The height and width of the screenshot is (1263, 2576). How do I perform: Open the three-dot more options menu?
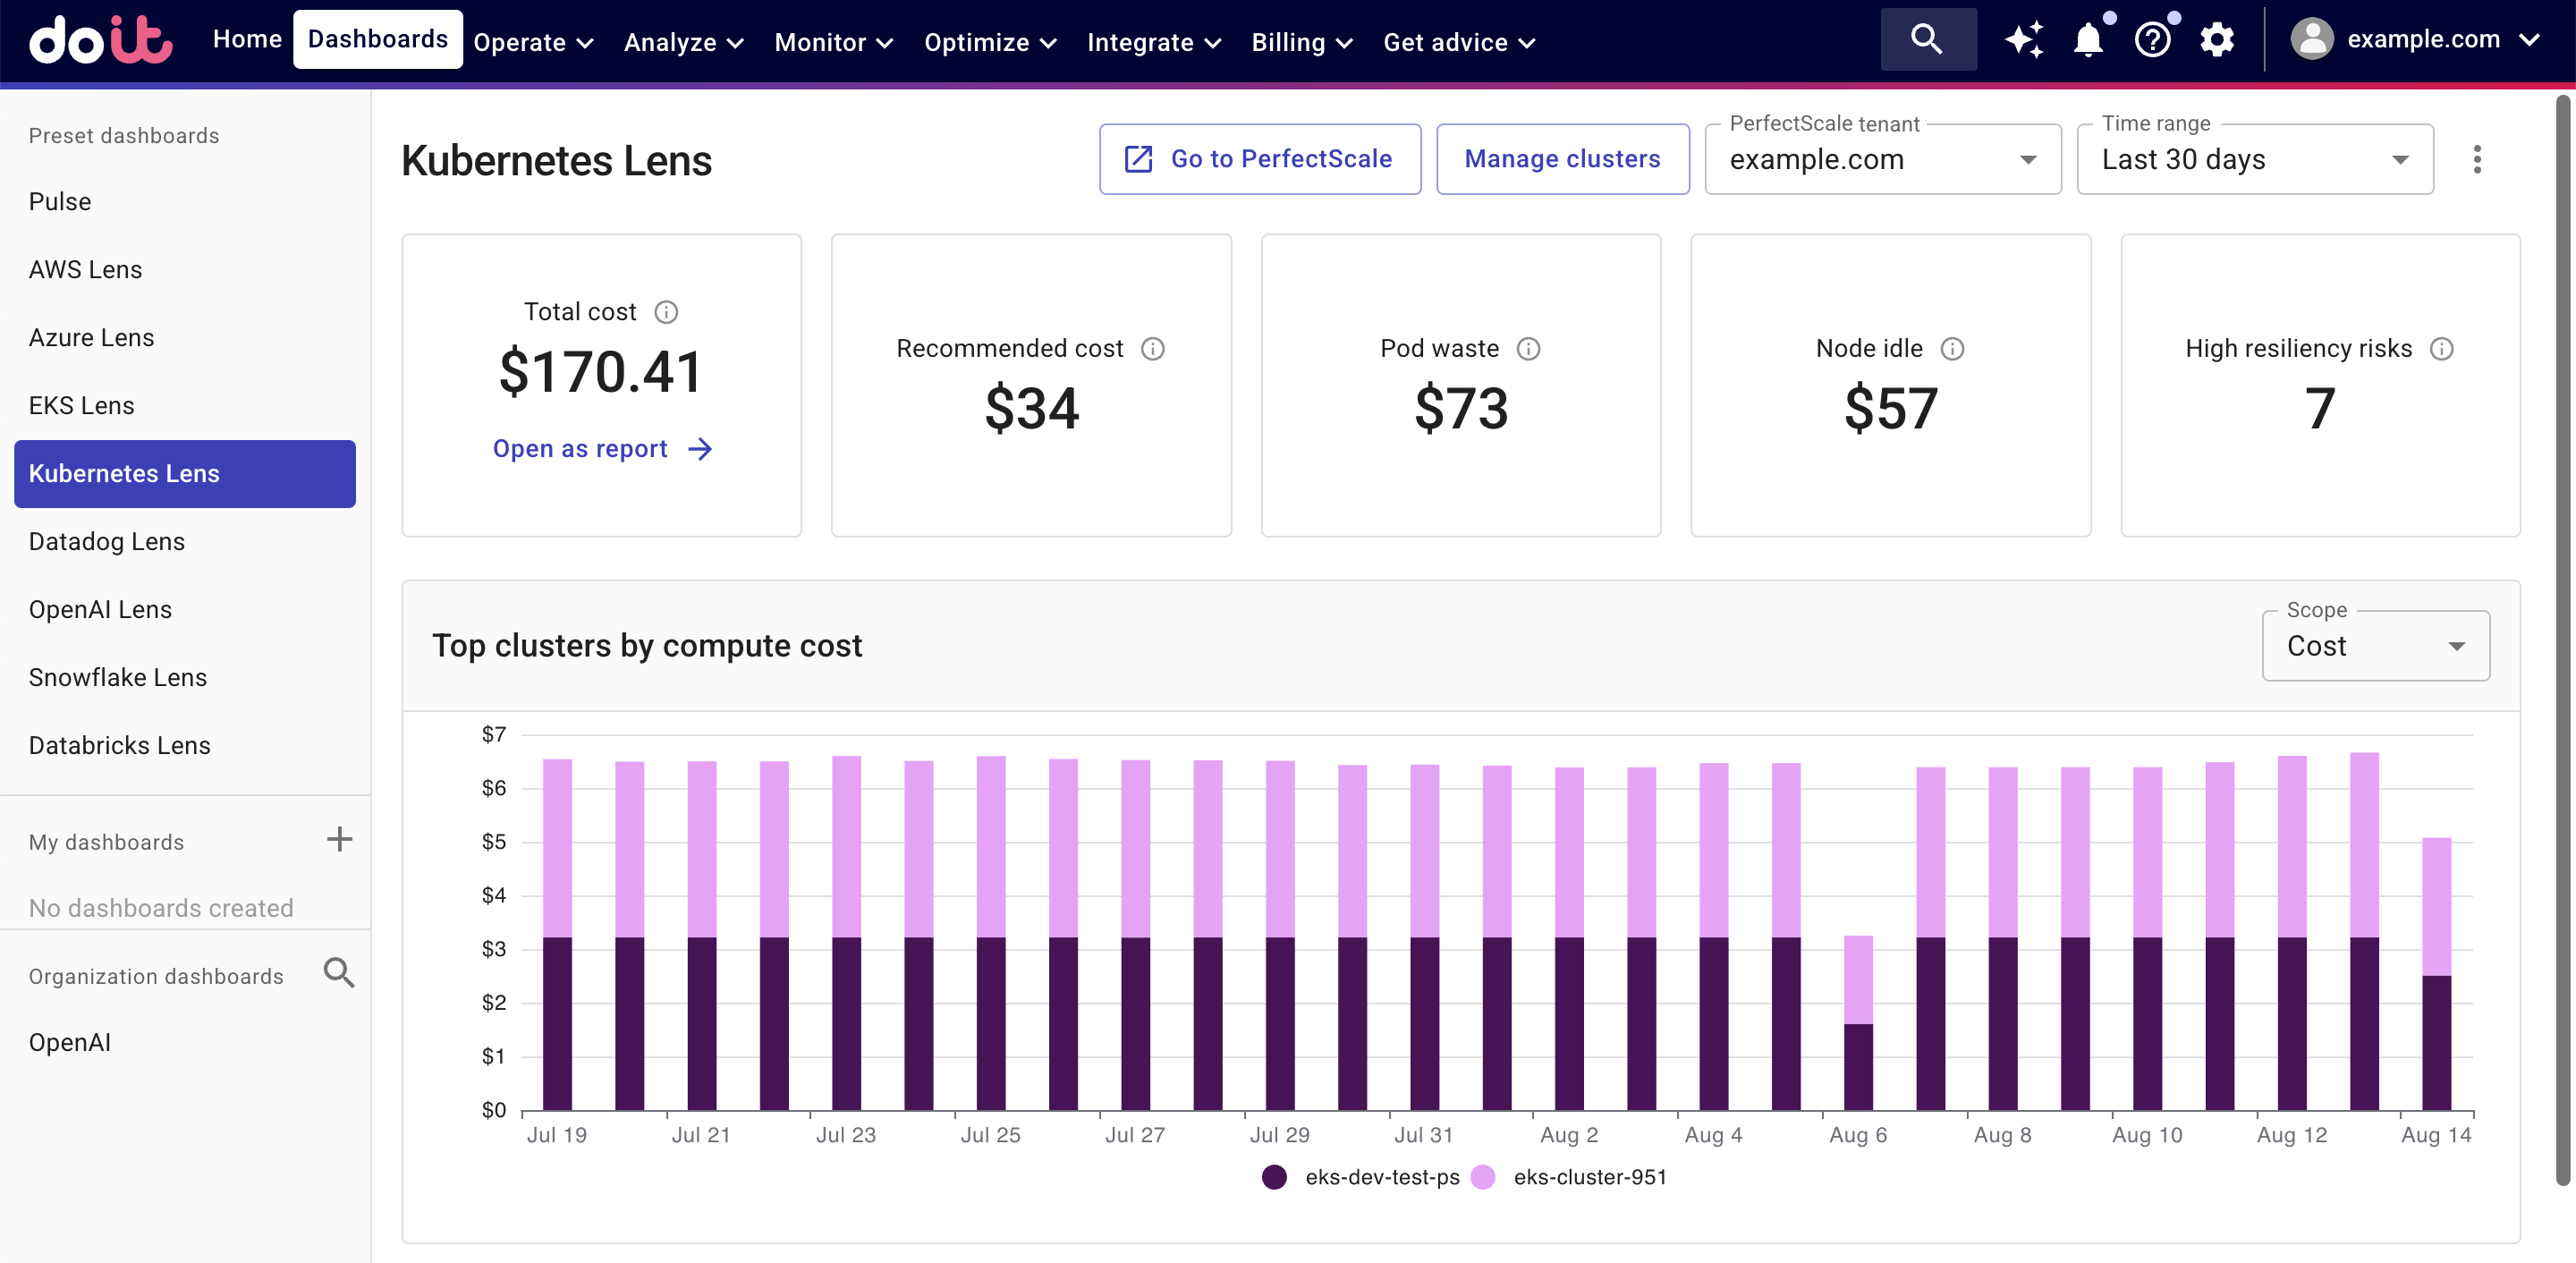point(2477,159)
